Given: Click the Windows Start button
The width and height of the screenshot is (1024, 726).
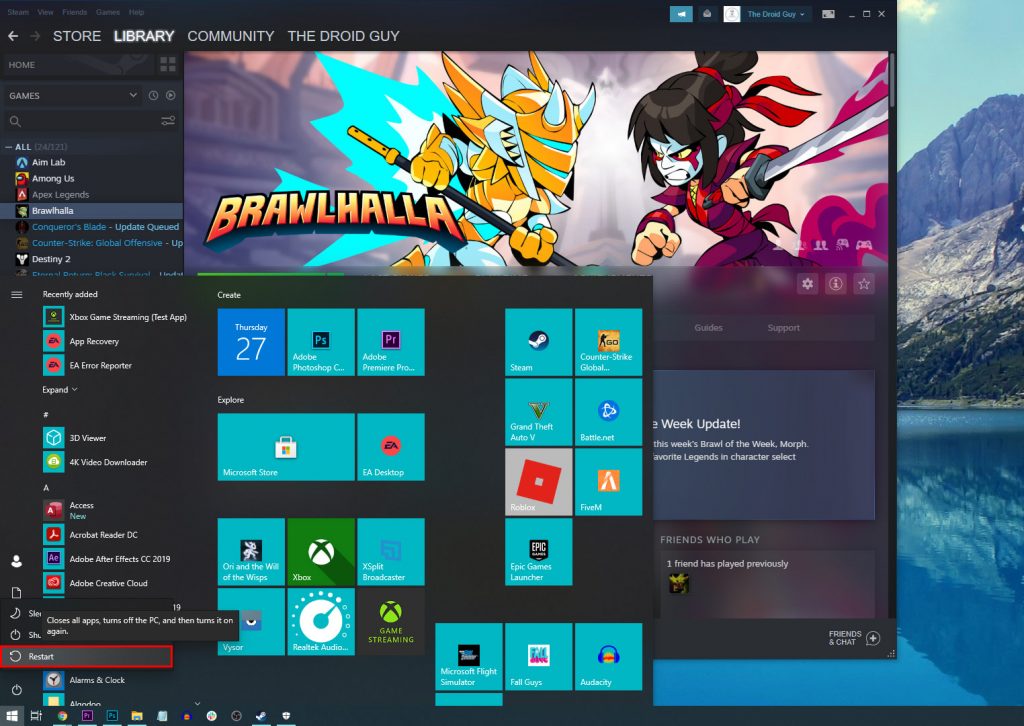Looking at the screenshot, I should 12,716.
